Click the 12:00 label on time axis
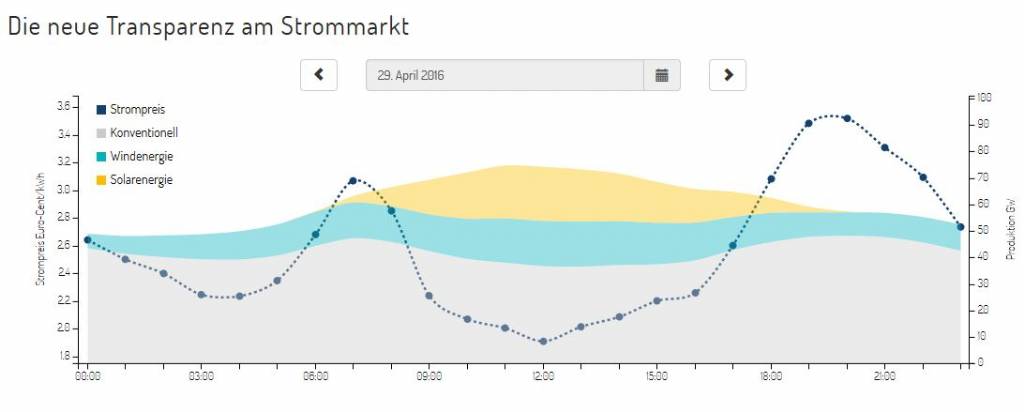Screen dimensions: 1024x412 543,377
